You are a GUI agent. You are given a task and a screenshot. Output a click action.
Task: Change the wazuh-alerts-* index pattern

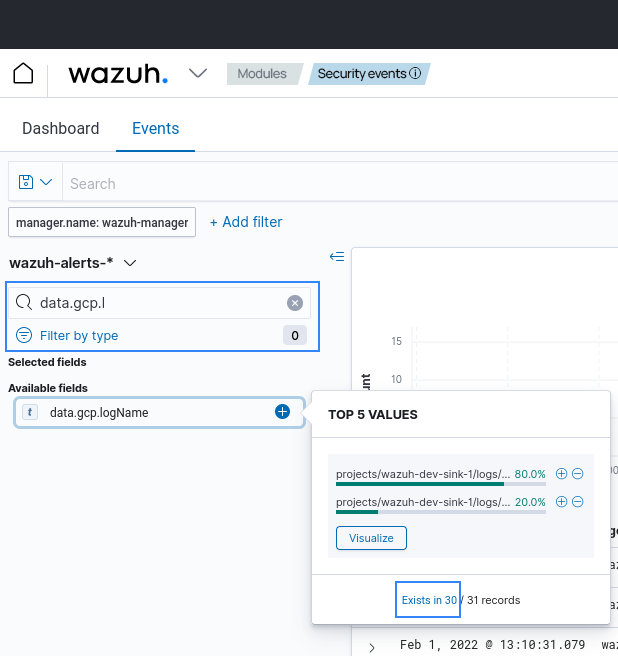pos(73,263)
